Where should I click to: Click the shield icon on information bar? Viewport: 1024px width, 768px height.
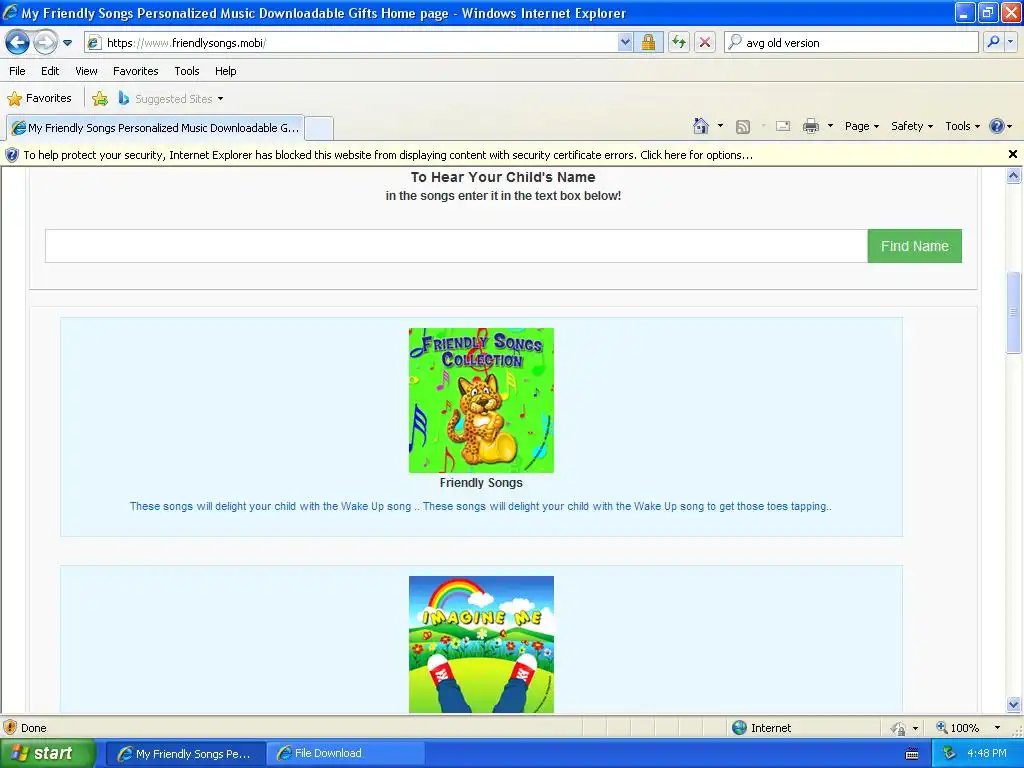coord(12,155)
